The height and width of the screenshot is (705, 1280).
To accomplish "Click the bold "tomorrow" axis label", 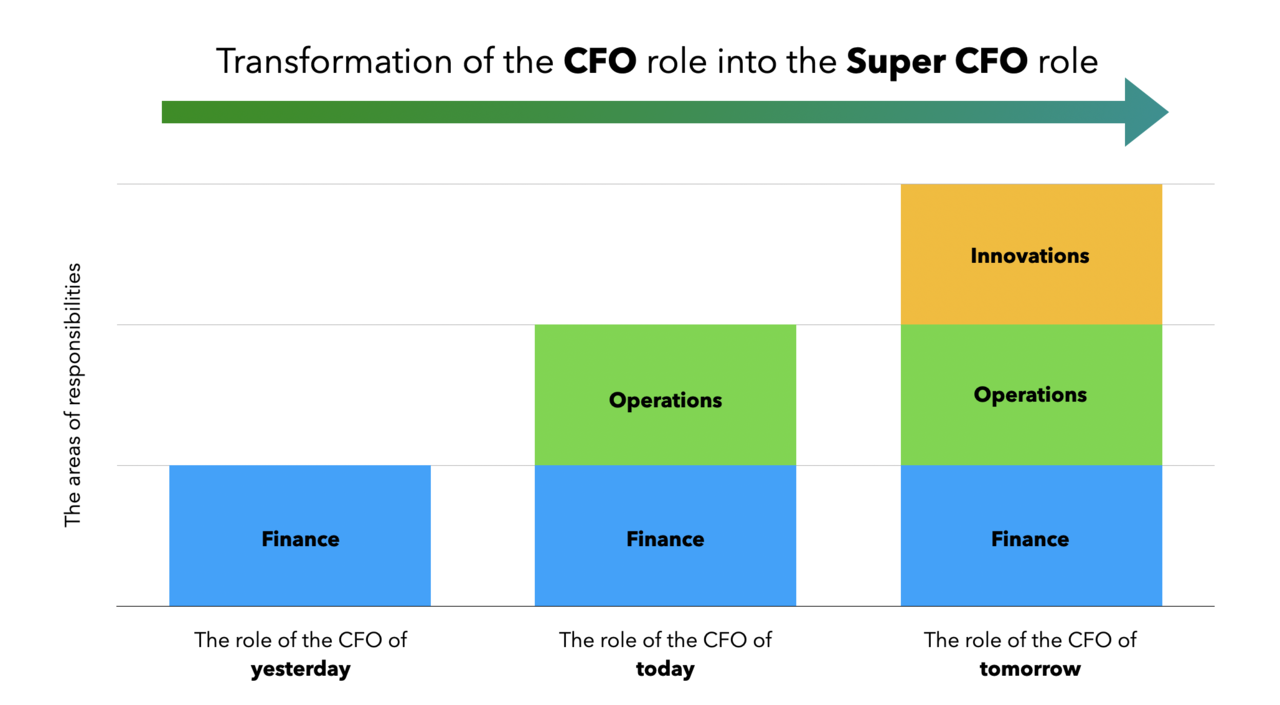I will coord(1030,669).
